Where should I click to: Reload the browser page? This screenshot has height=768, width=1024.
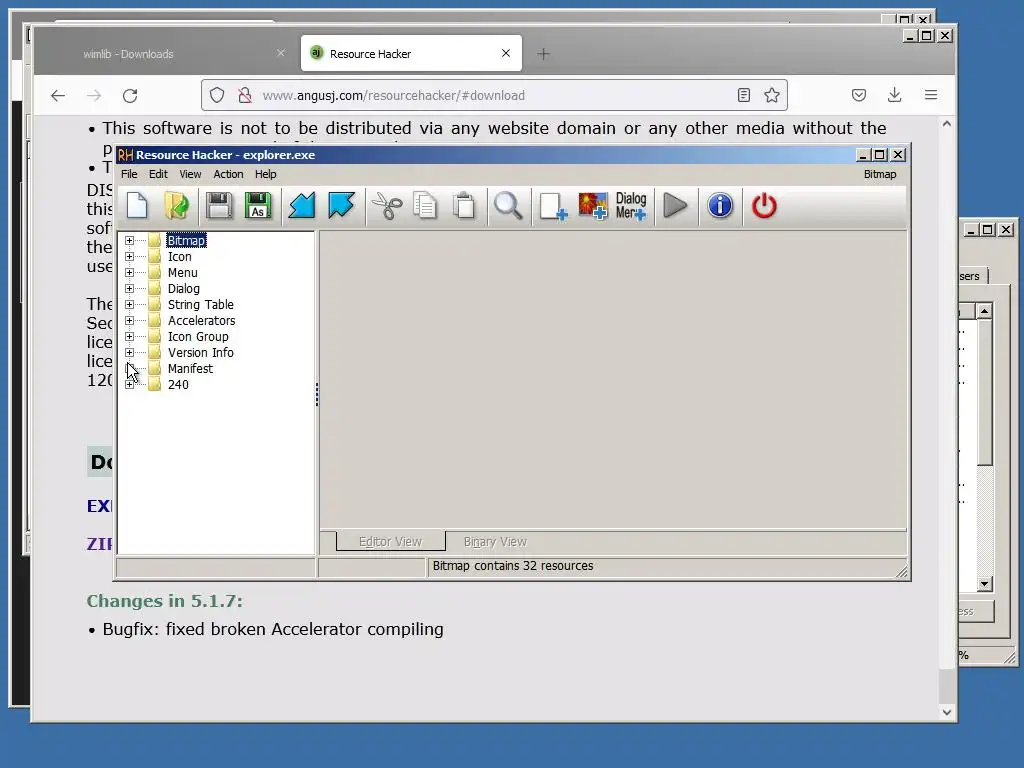pos(130,95)
